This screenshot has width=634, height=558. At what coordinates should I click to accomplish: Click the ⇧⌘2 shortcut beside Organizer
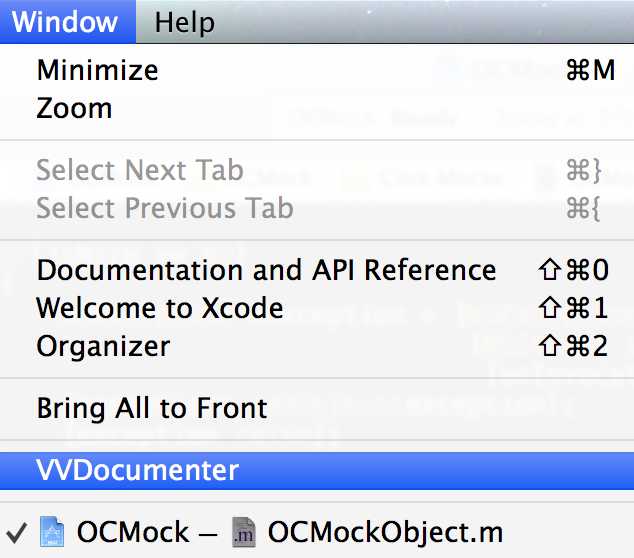(573, 346)
